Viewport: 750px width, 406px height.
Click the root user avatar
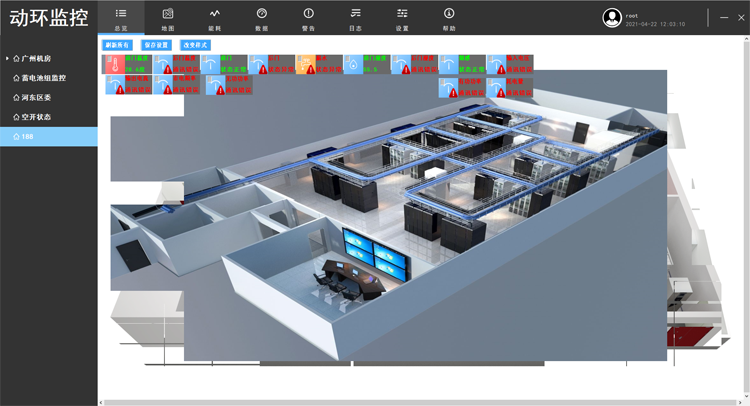coord(612,18)
